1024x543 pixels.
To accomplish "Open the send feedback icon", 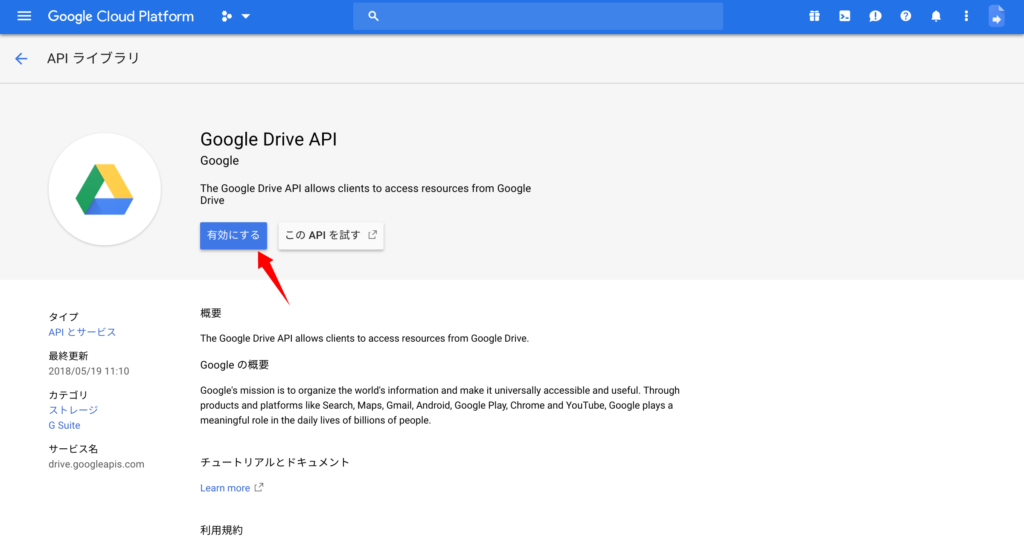I will coord(875,16).
